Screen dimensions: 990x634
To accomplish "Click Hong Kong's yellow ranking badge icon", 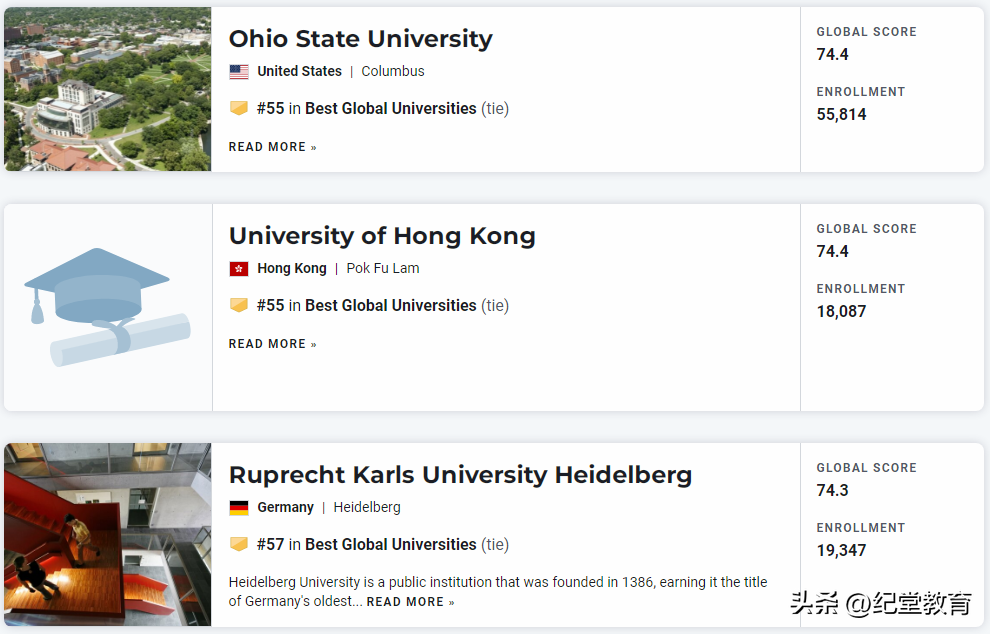I will coord(239,305).
